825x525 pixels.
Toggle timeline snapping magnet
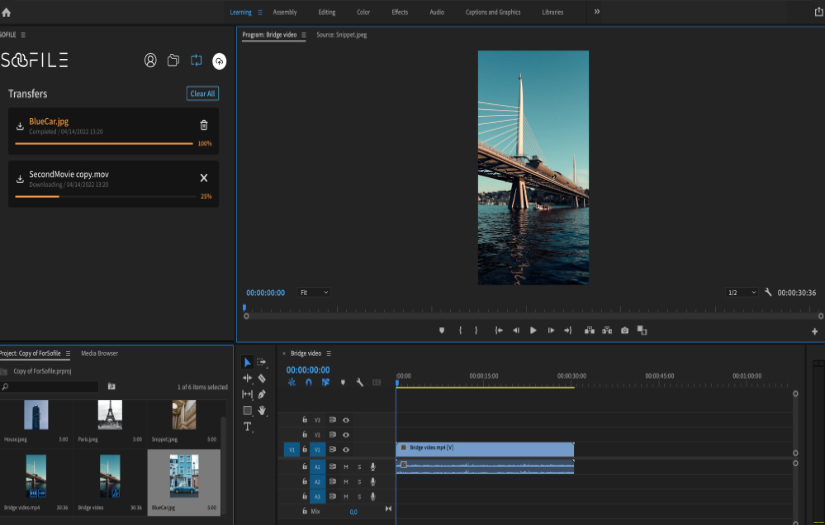308,382
